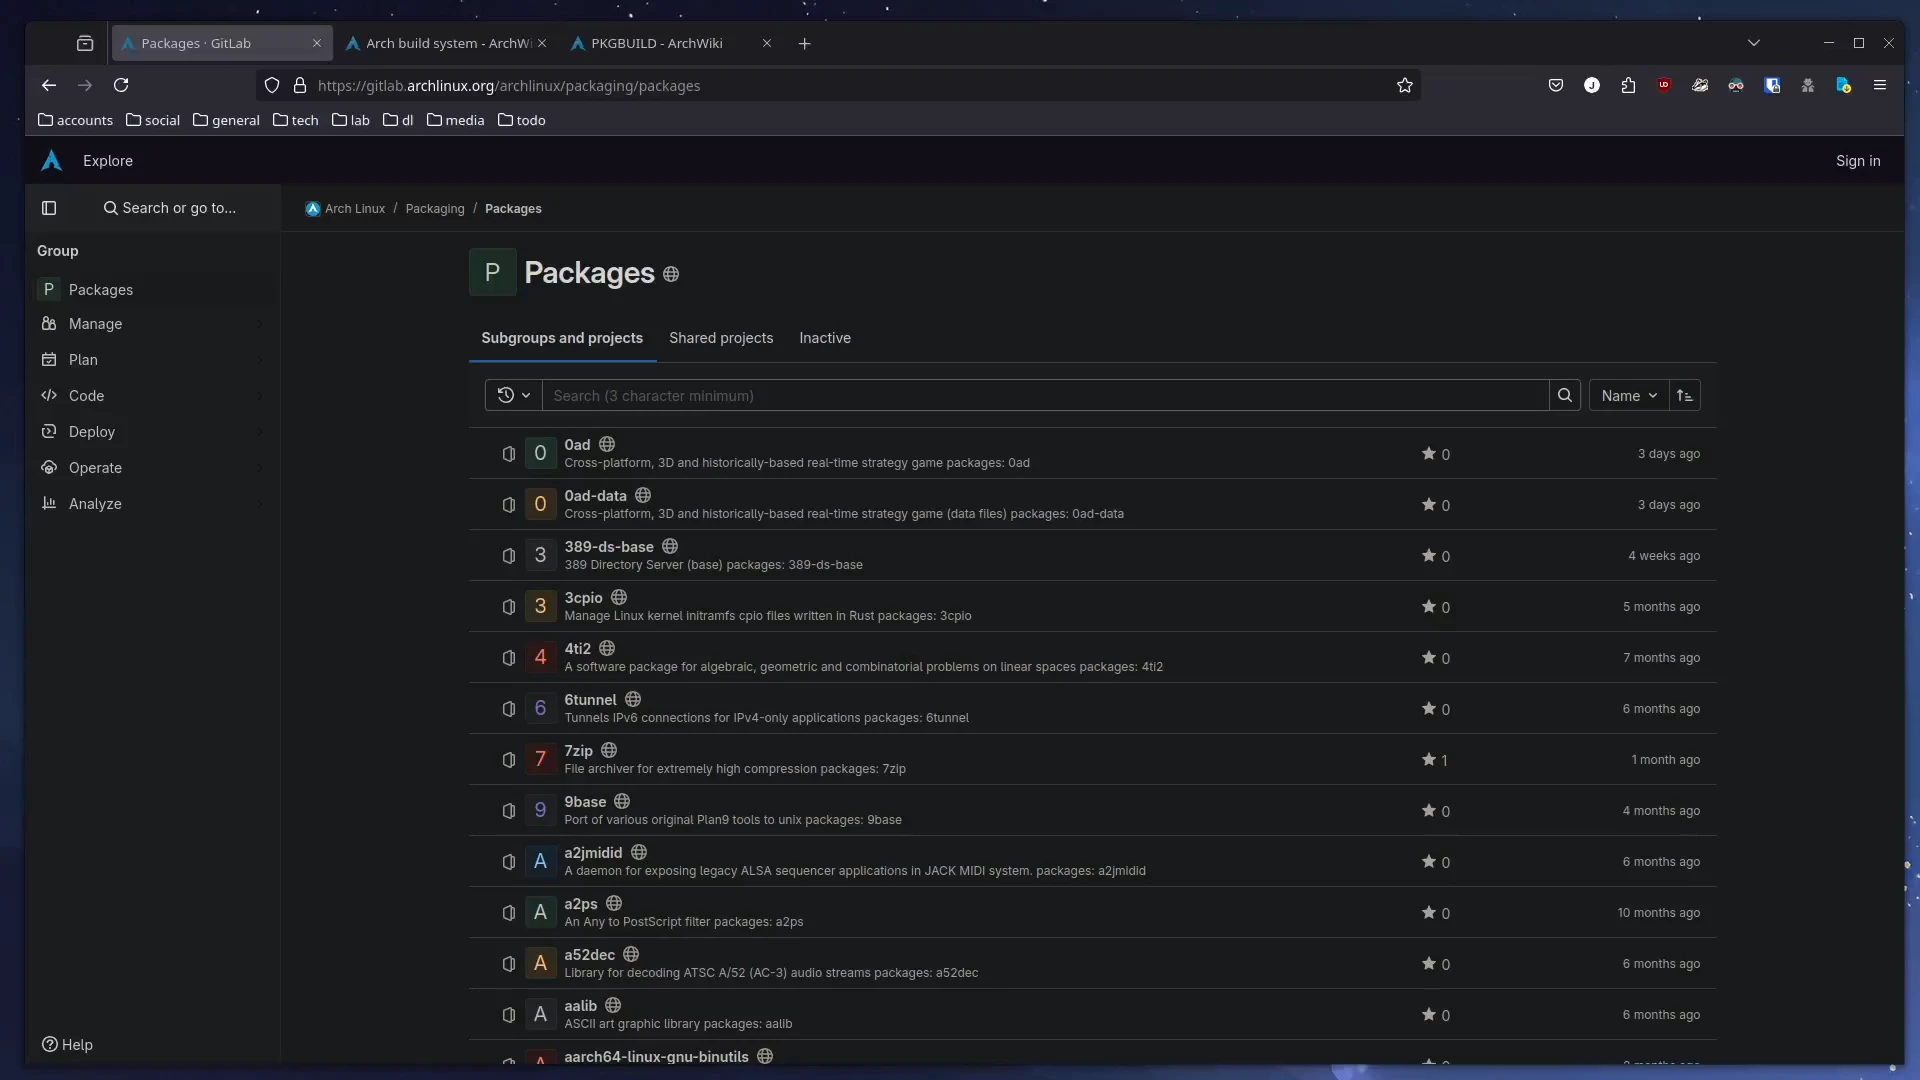Open the extensions puzzle icon in the toolbar
Screen dimensions: 1920x1080
click(x=1628, y=86)
